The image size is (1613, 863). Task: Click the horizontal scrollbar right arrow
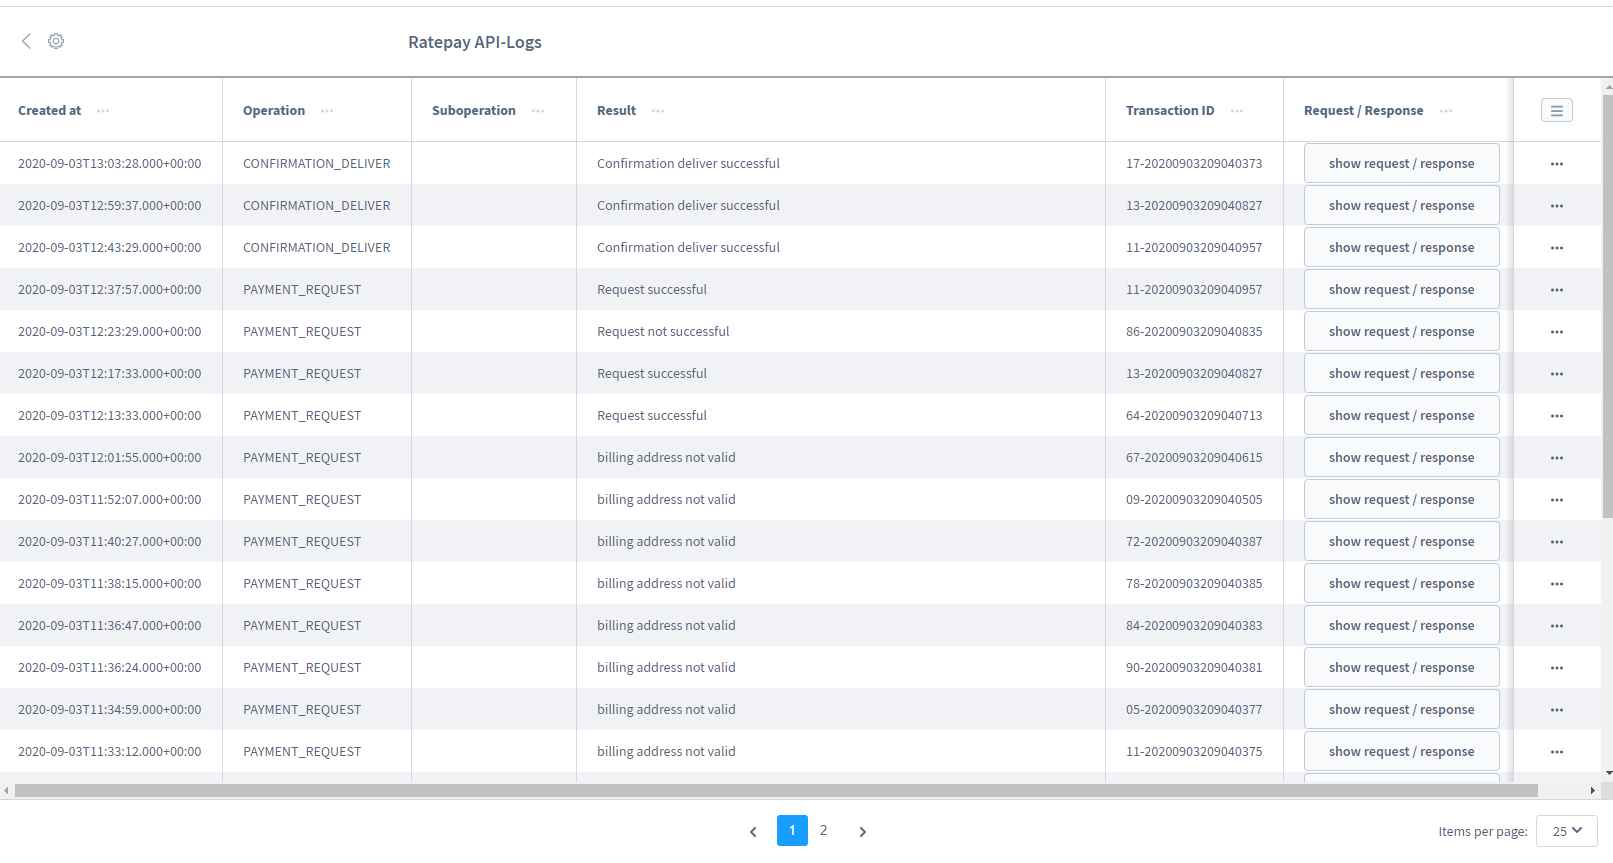(x=1593, y=790)
